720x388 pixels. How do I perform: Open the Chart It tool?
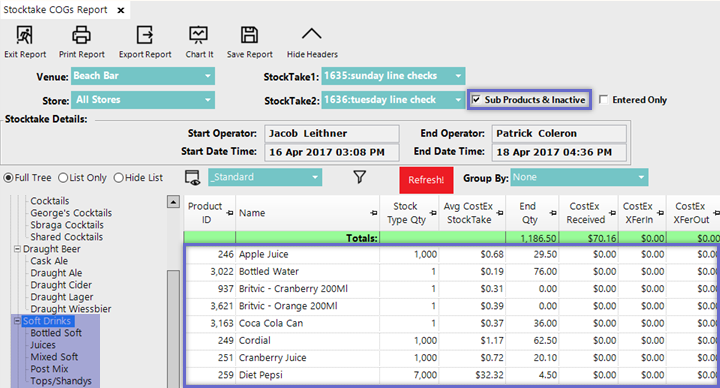pos(199,35)
